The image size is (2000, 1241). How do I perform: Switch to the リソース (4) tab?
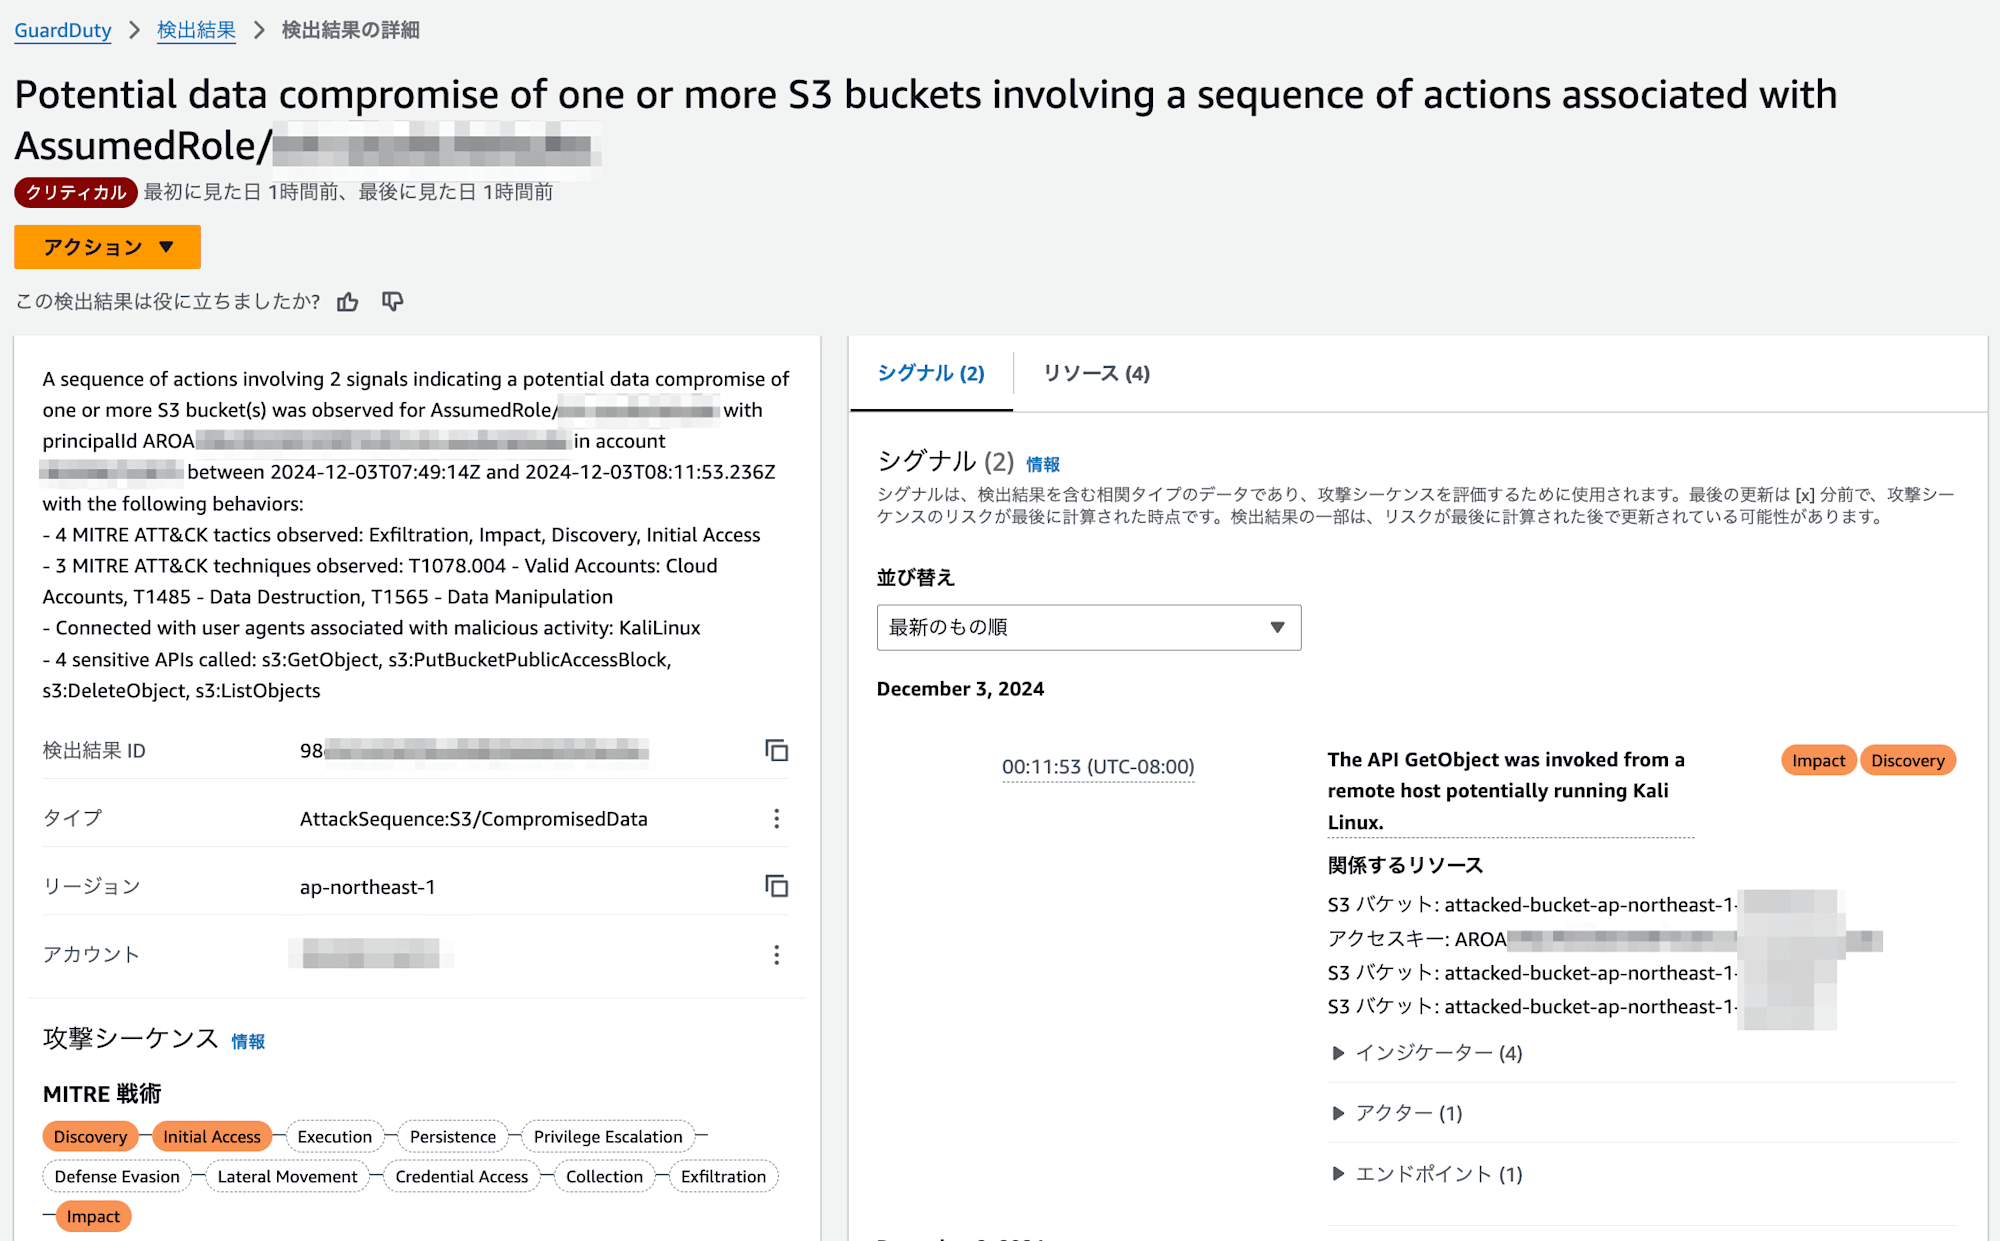tap(1097, 373)
